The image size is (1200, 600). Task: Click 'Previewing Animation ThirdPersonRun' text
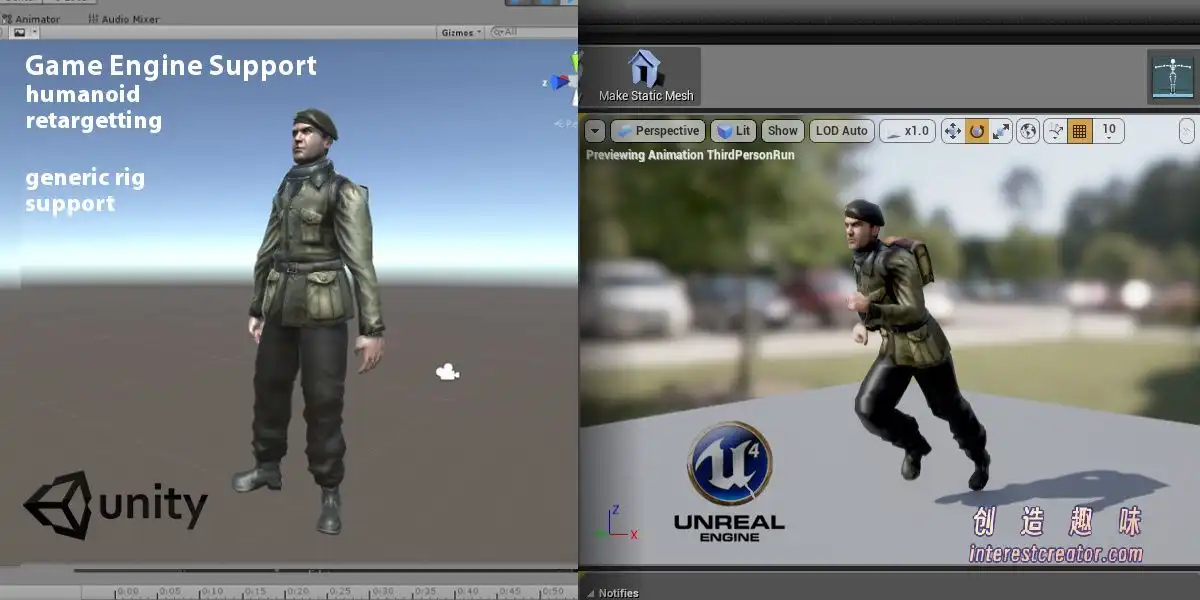pyautogui.click(x=692, y=155)
